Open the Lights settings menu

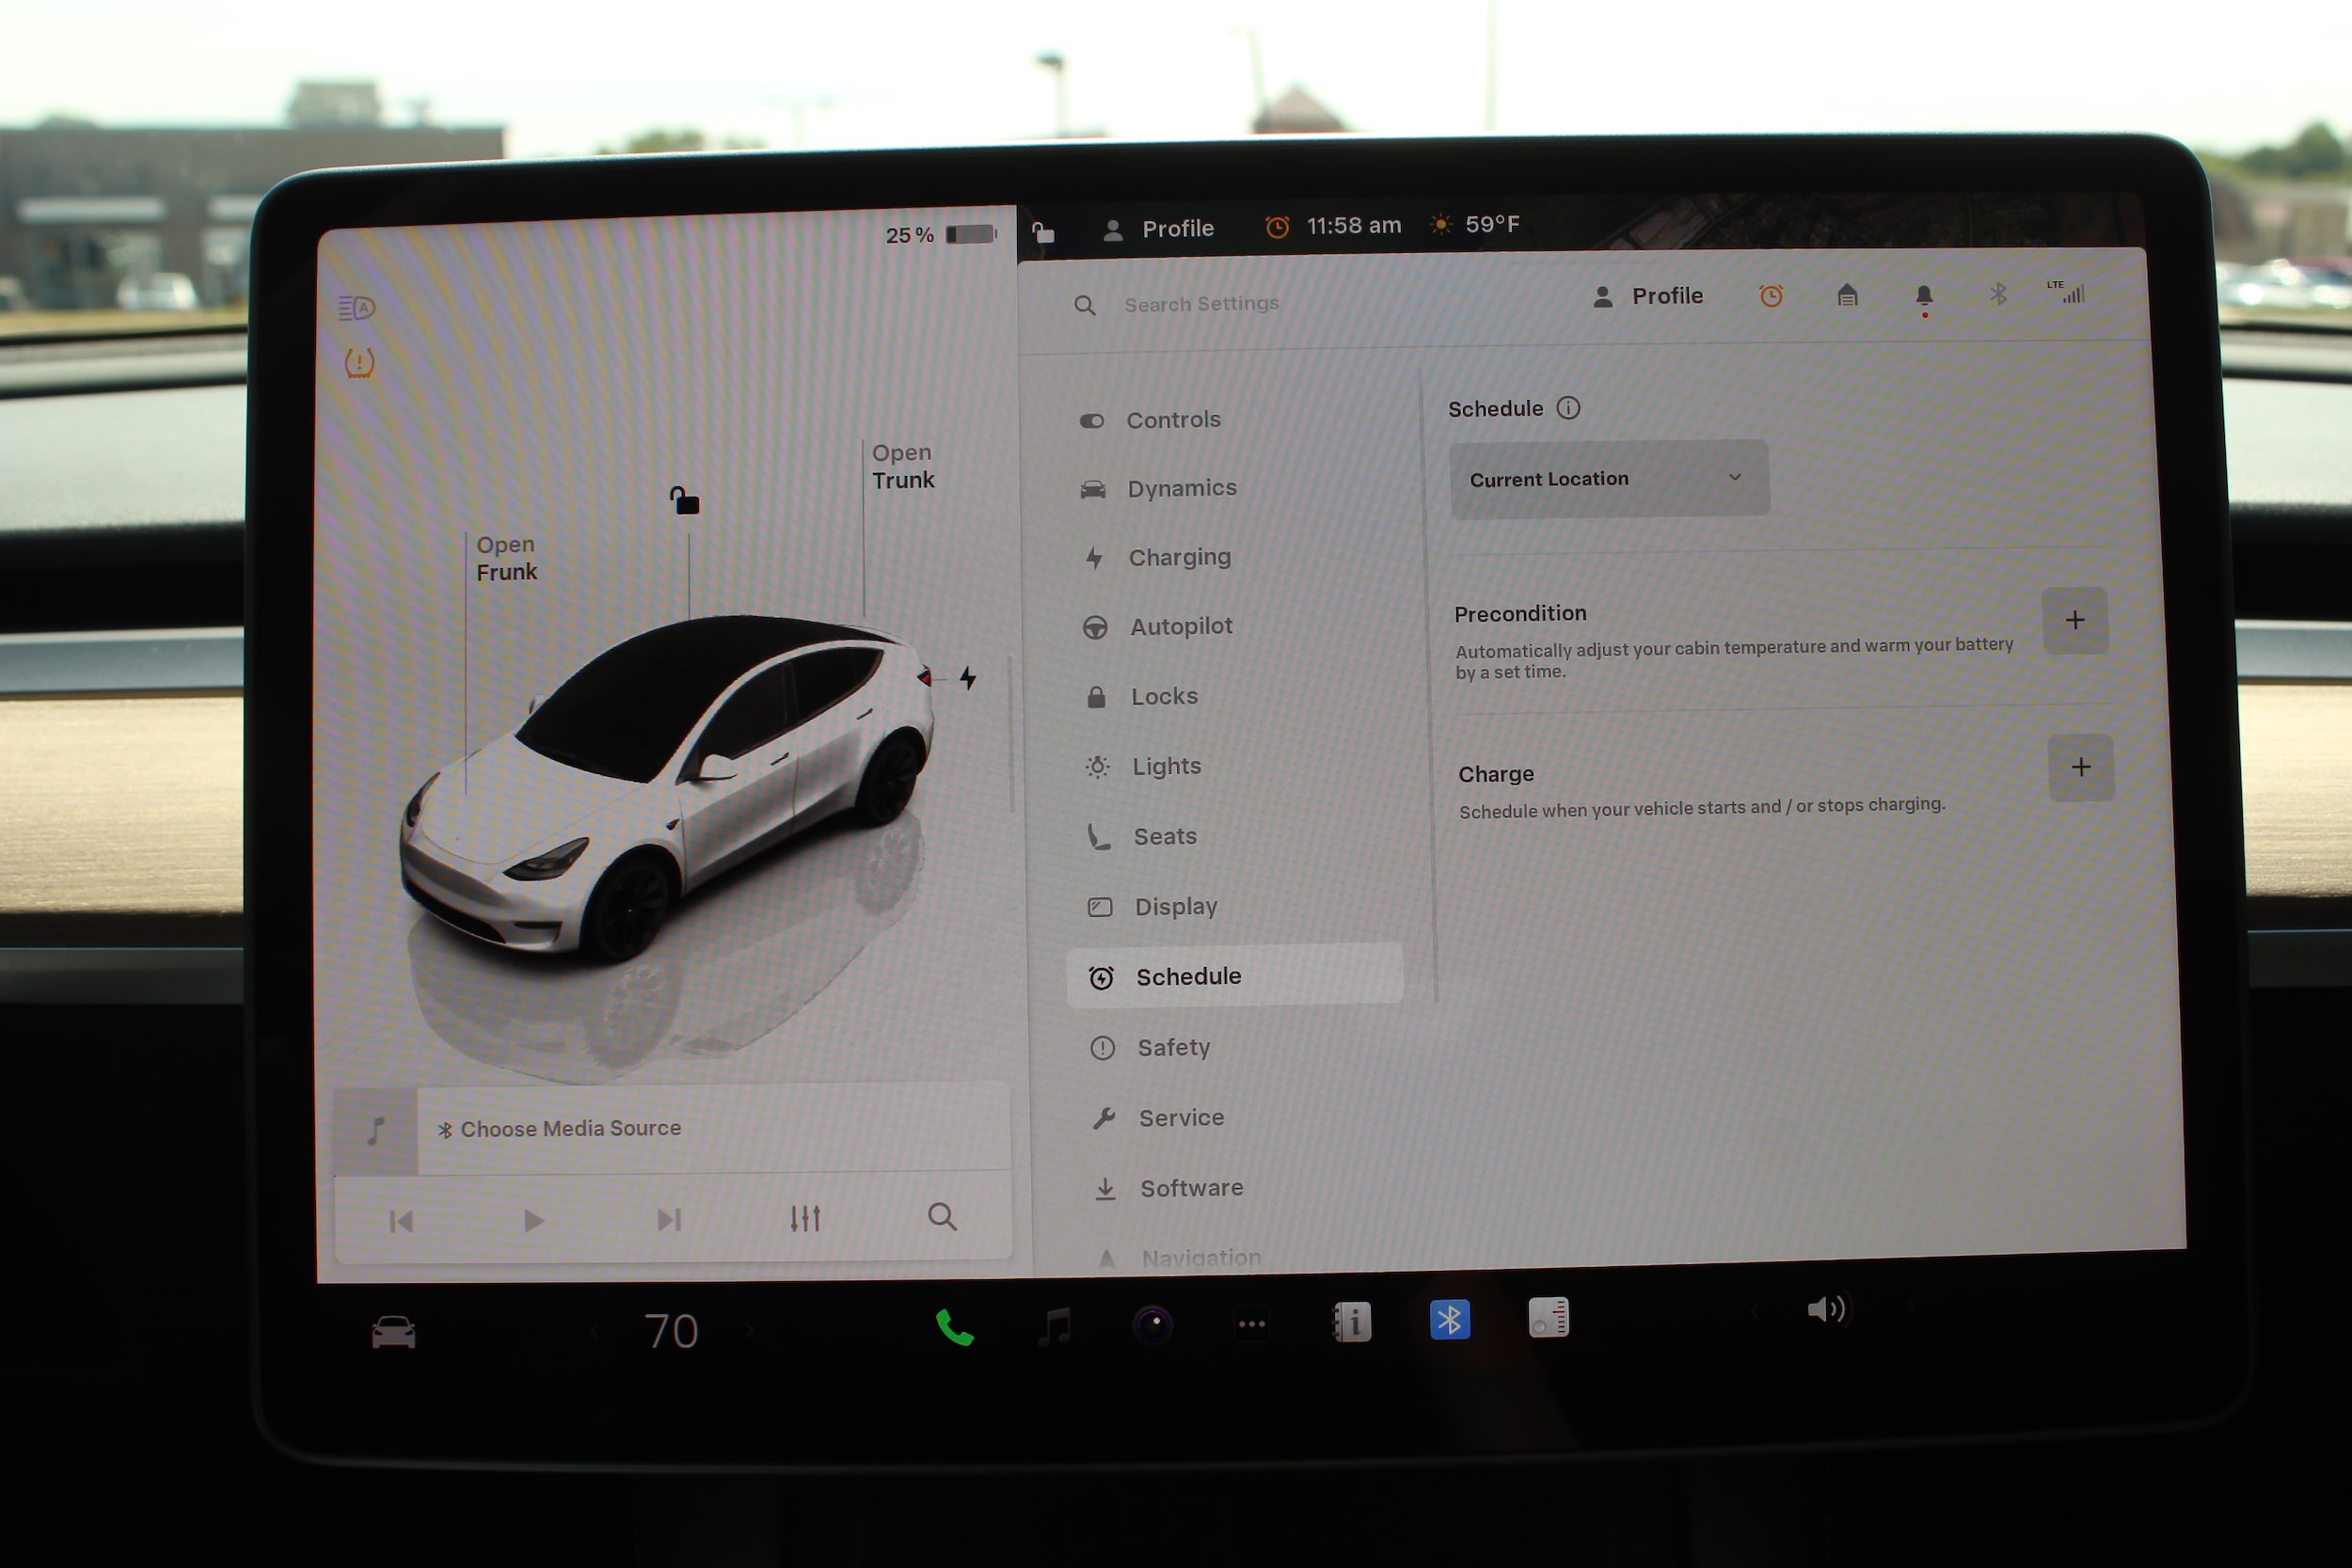click(1143, 767)
